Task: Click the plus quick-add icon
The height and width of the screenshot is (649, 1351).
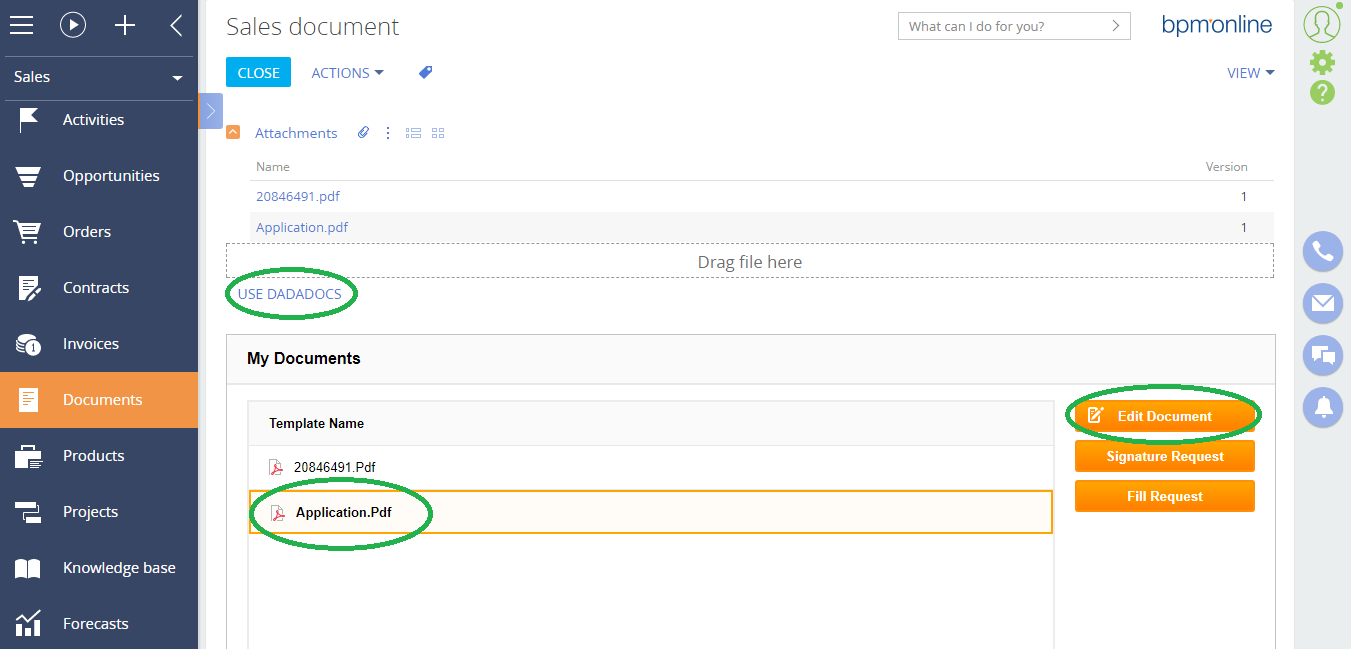Action: (125, 26)
